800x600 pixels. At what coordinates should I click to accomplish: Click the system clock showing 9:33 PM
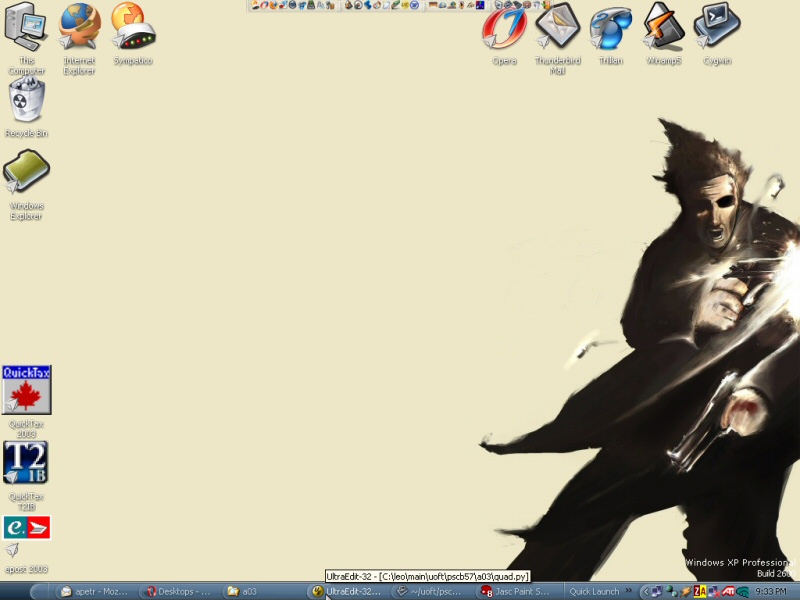772,591
